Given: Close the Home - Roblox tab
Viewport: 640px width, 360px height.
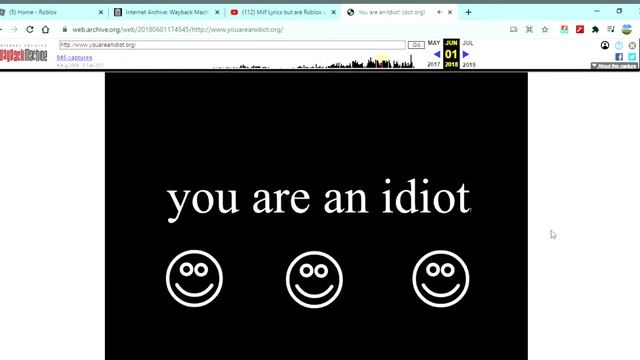Looking at the screenshot, I should [x=101, y=12].
